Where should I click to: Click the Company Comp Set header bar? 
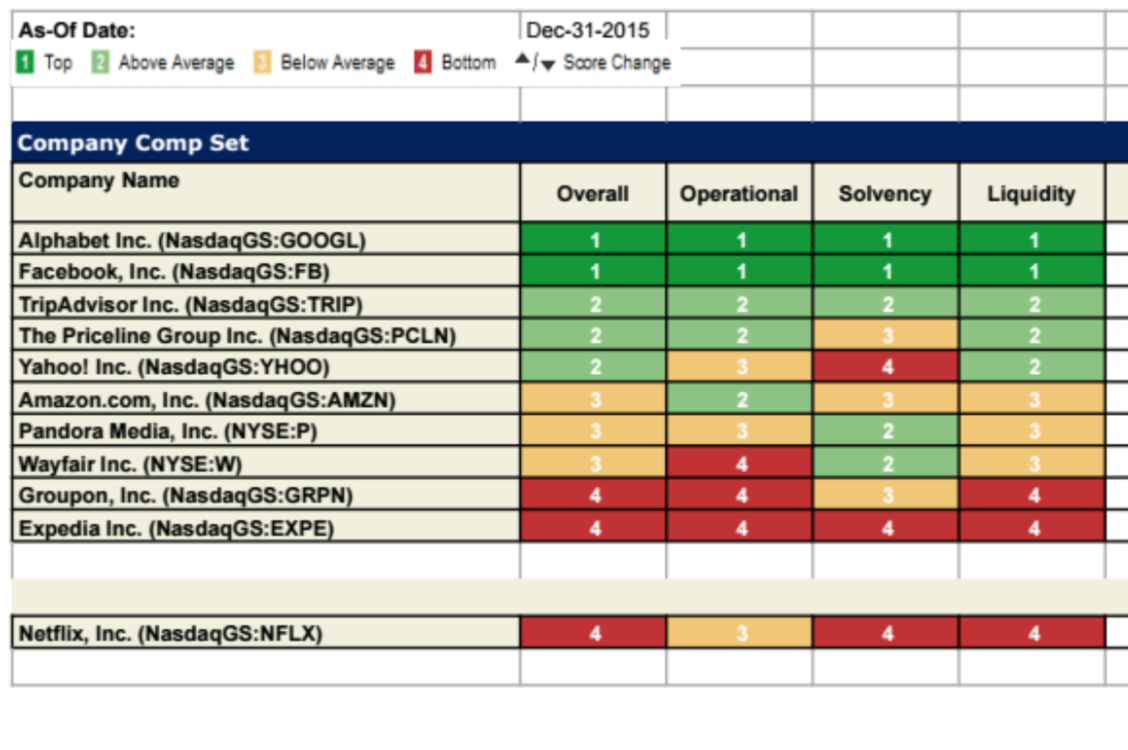coord(570,142)
